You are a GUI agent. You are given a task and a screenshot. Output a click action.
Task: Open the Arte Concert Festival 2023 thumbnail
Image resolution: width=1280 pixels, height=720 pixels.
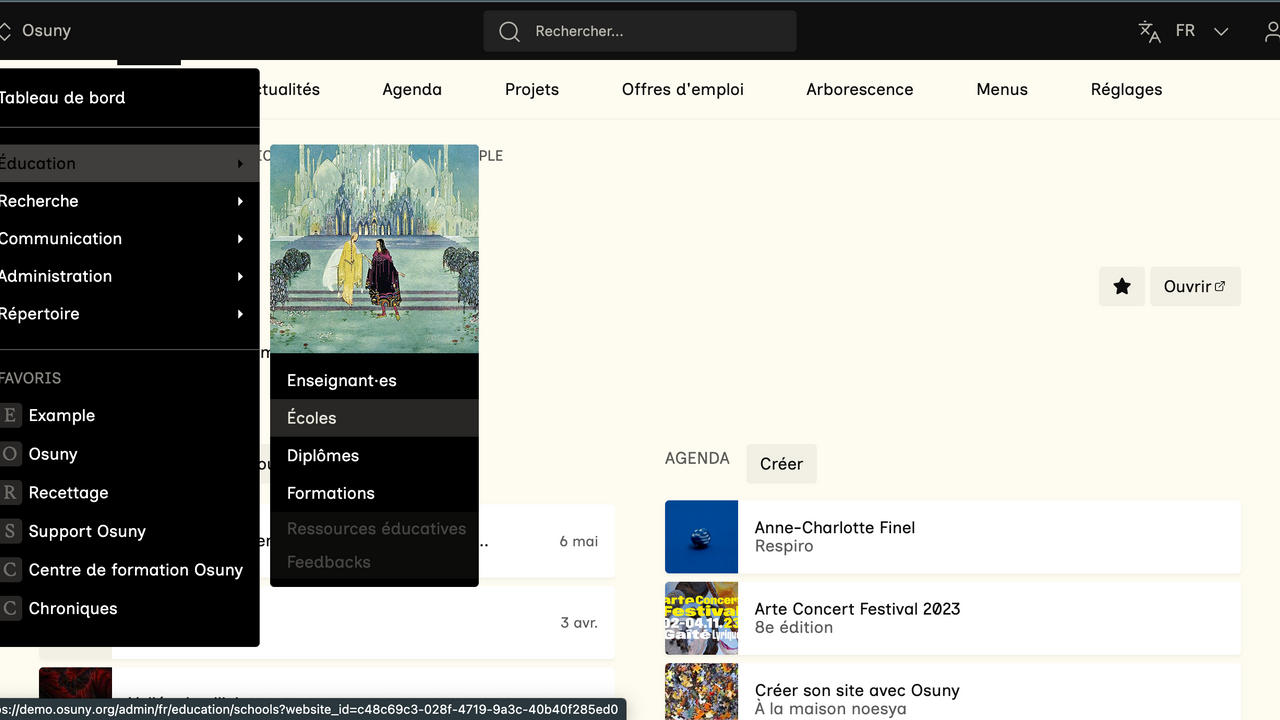tap(701, 618)
